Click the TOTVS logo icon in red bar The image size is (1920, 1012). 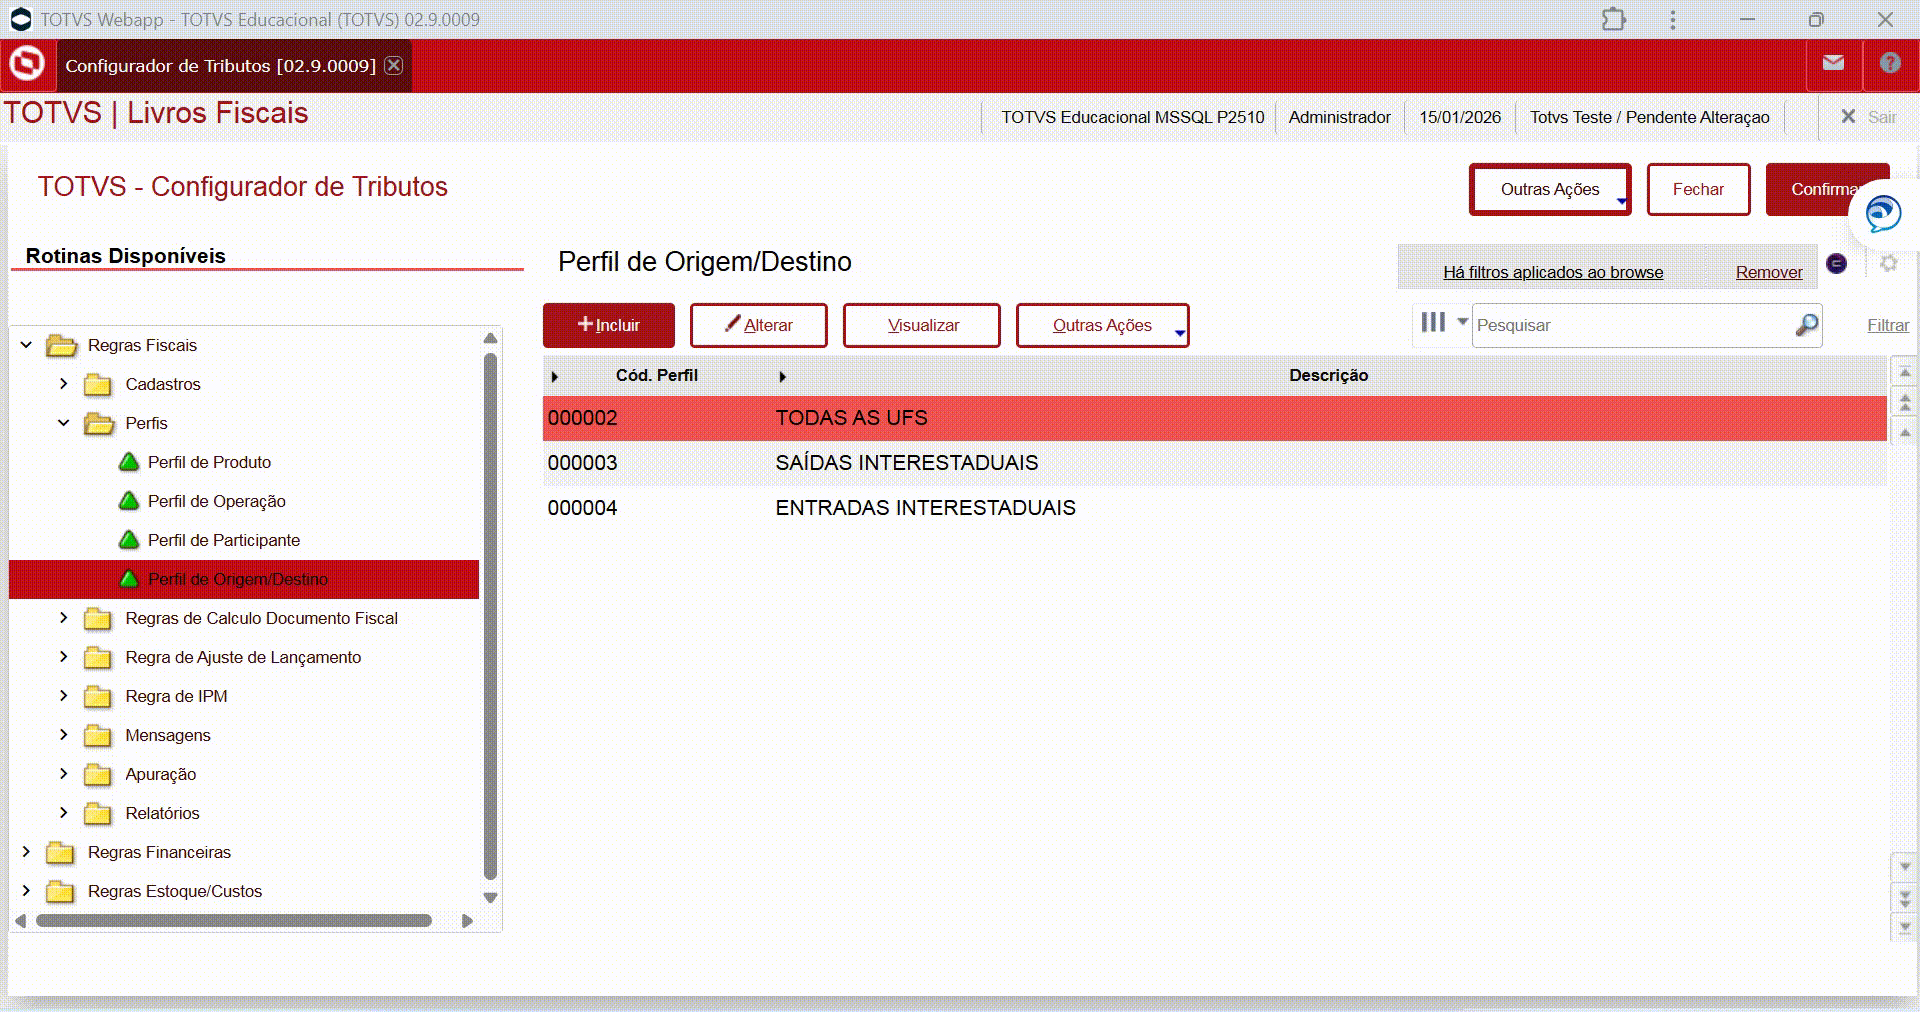27,65
